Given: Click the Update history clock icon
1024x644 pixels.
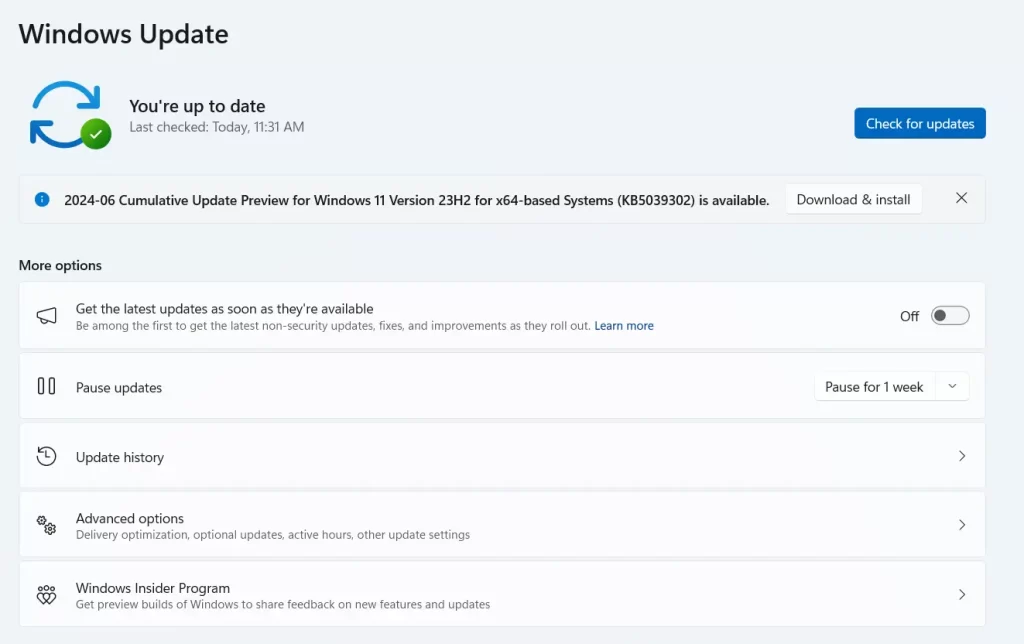Looking at the screenshot, I should (46, 456).
